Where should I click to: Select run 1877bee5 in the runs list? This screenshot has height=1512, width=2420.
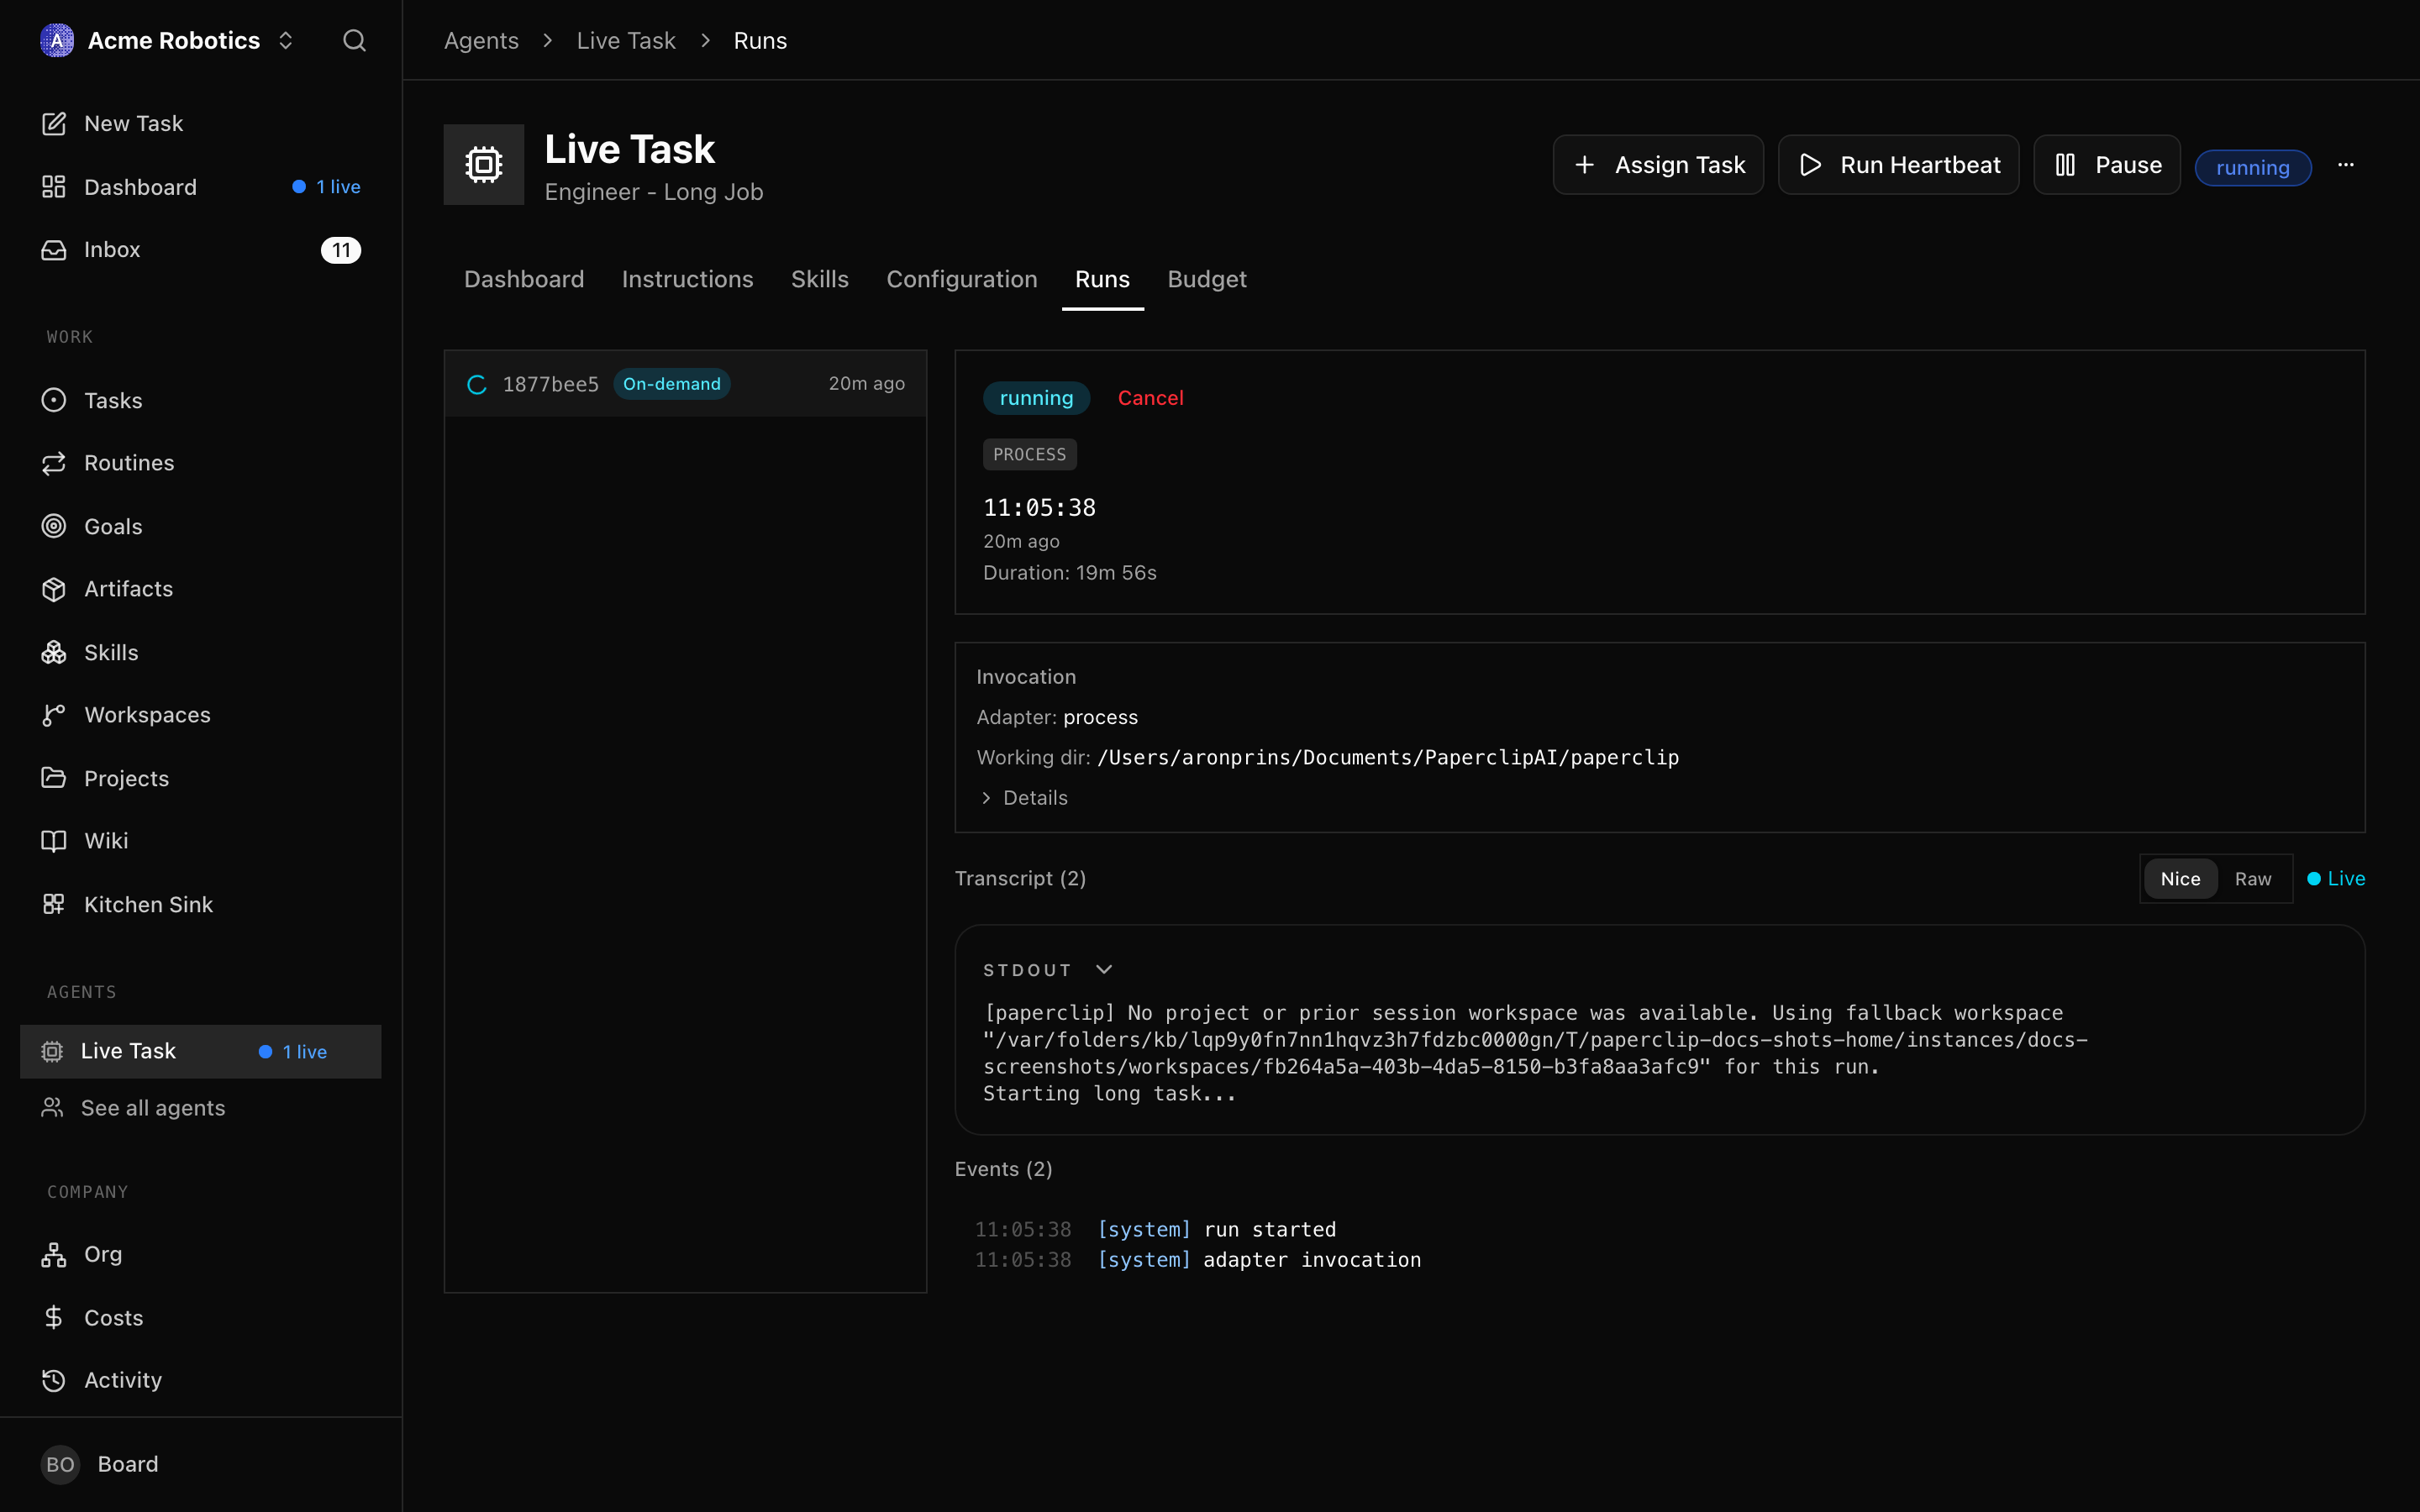[x=685, y=384]
